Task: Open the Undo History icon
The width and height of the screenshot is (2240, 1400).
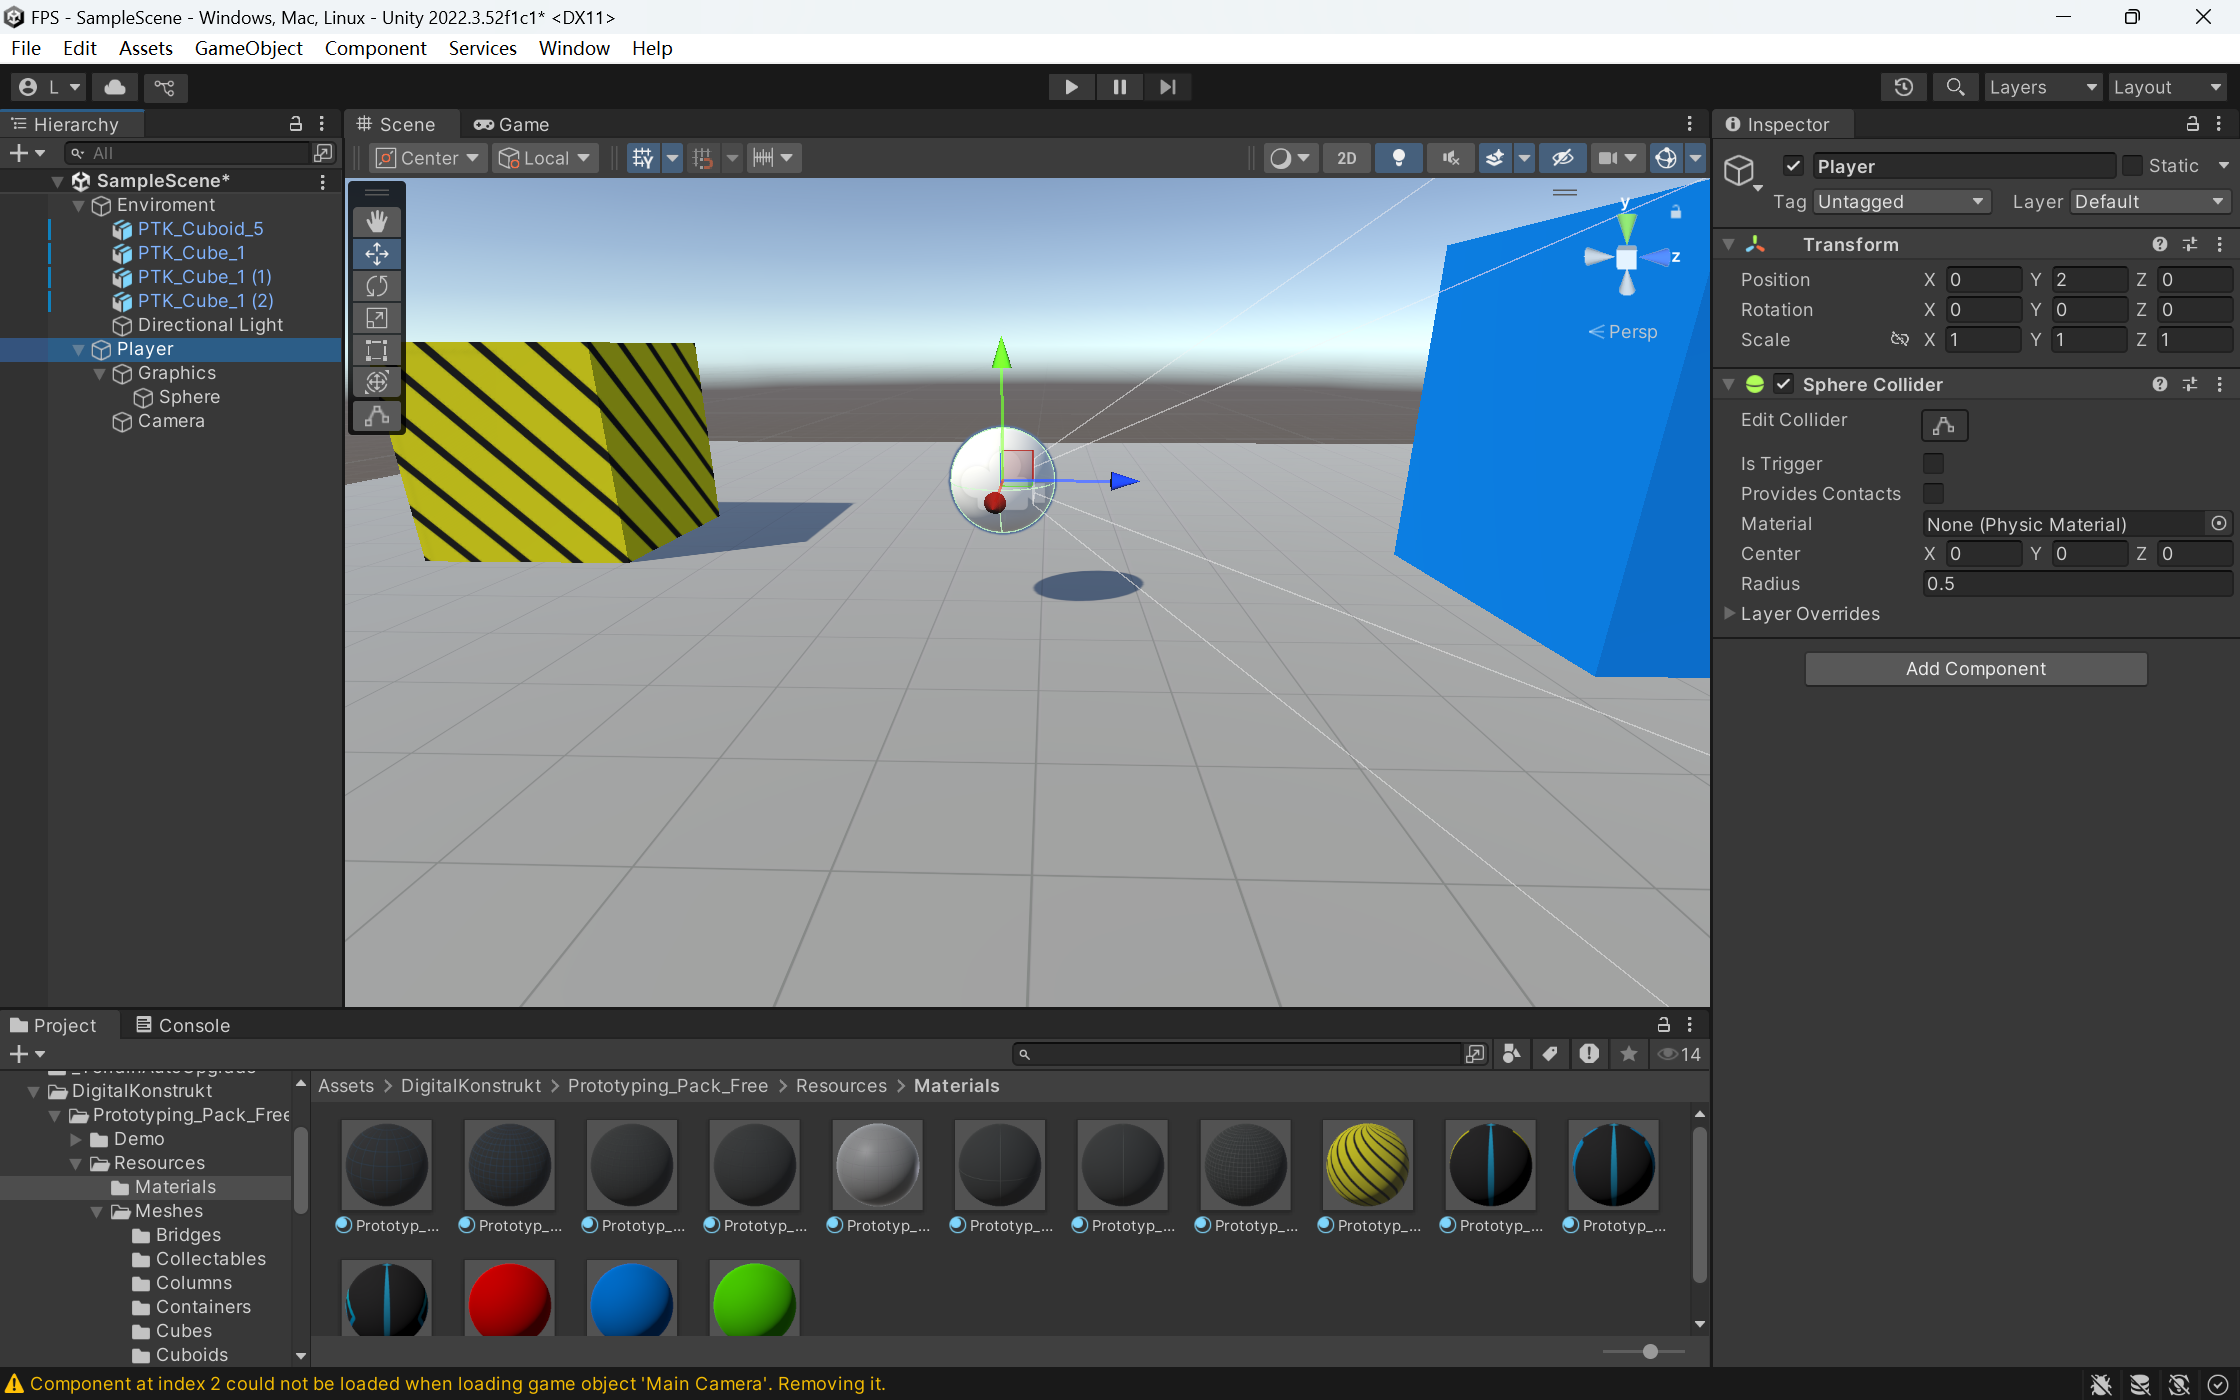Action: pyautogui.click(x=1903, y=87)
